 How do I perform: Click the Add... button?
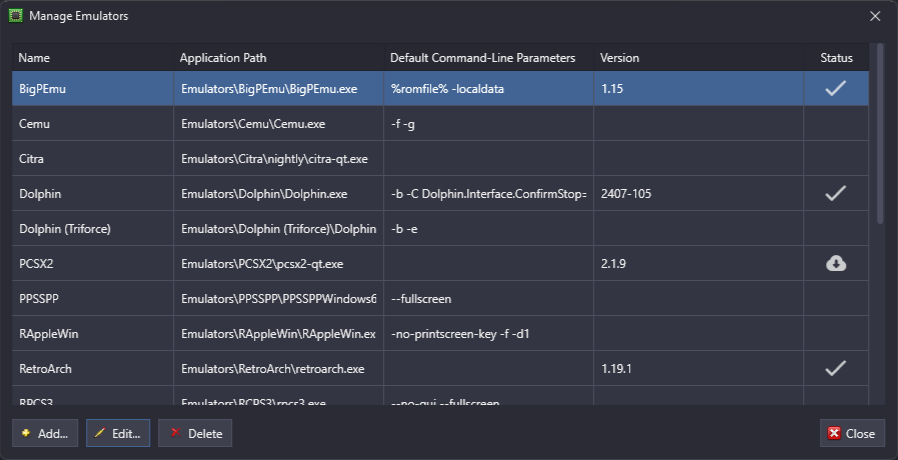45,433
